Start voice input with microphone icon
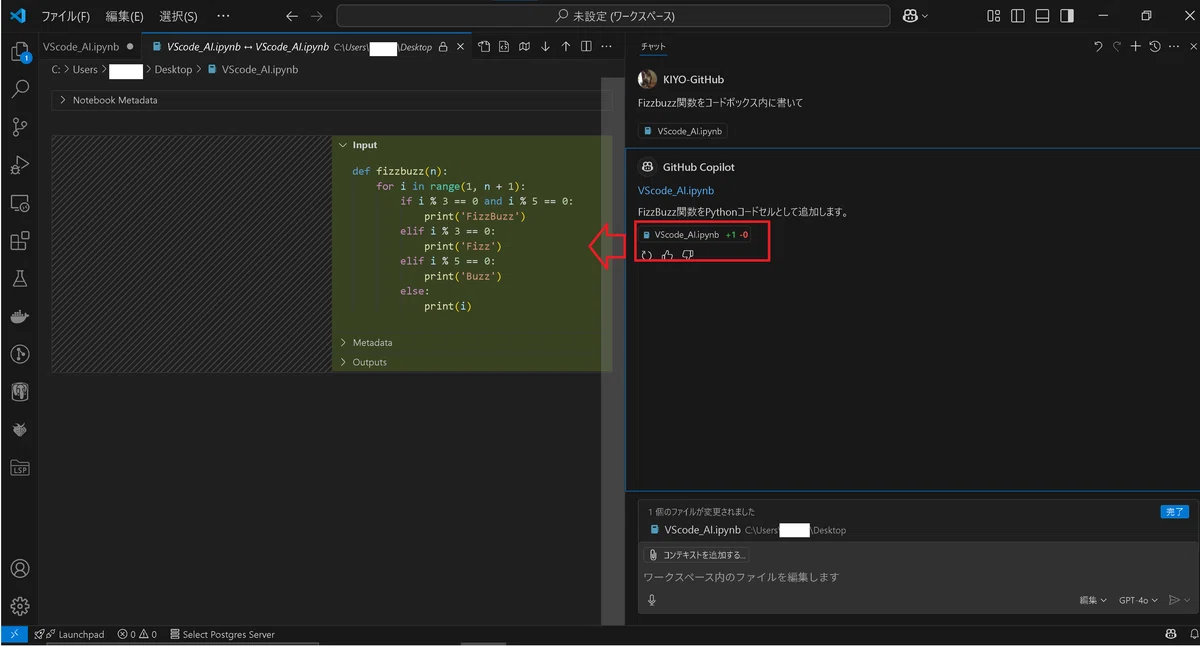The height and width of the screenshot is (646, 1200). click(x=652, y=600)
